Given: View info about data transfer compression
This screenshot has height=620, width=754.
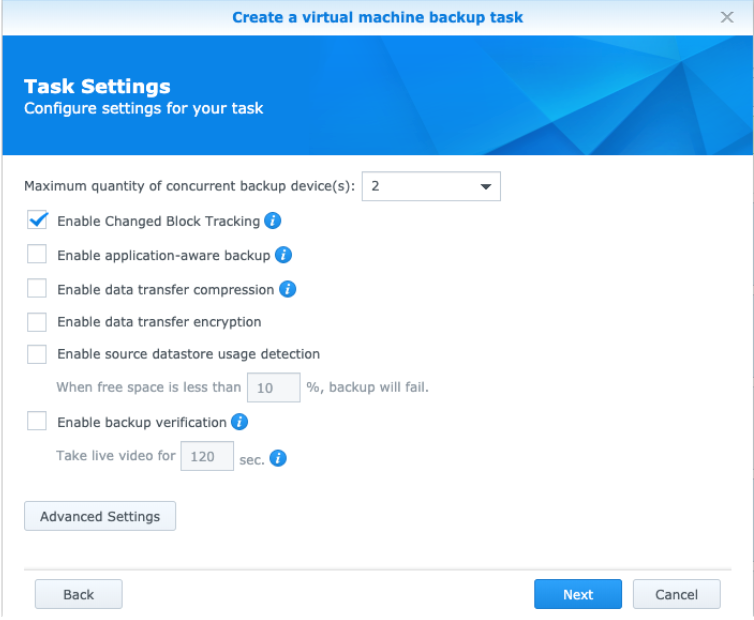Looking at the screenshot, I should [x=288, y=289].
